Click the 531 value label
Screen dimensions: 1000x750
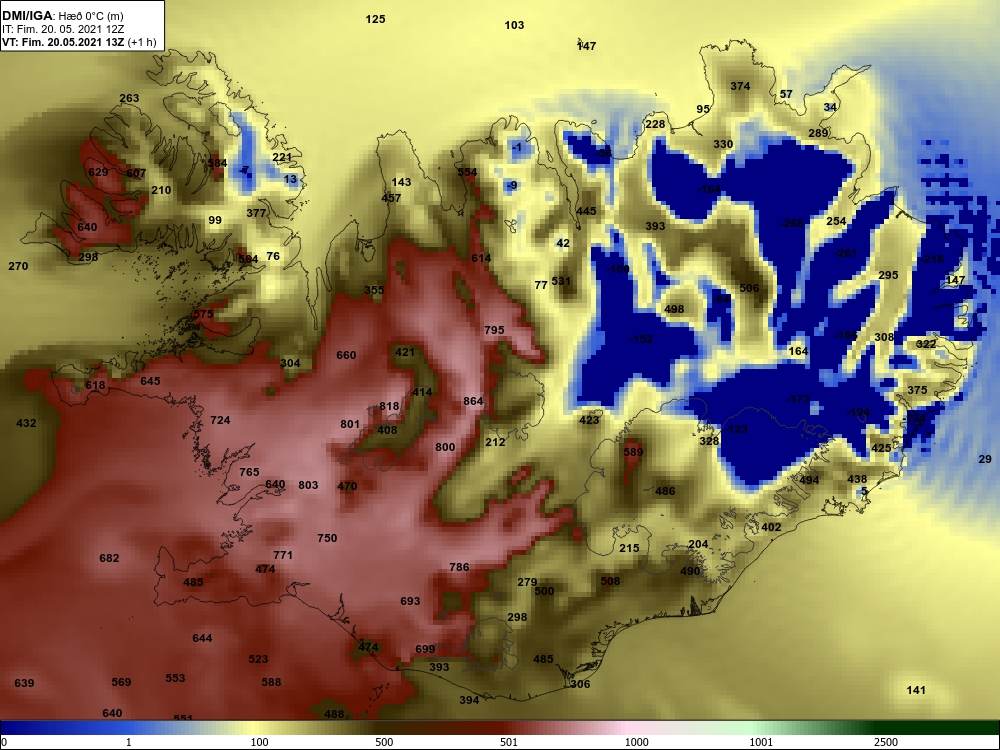[x=561, y=281]
